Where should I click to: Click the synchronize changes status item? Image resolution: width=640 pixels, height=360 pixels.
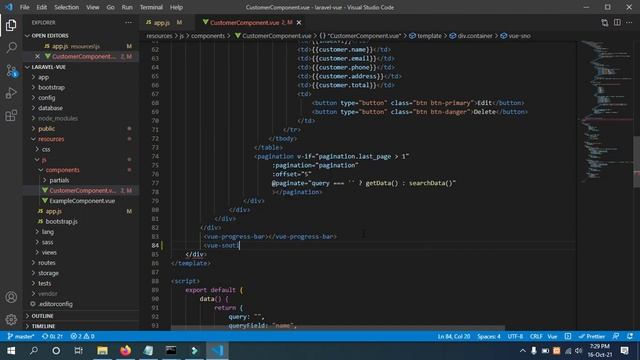coord(52,336)
